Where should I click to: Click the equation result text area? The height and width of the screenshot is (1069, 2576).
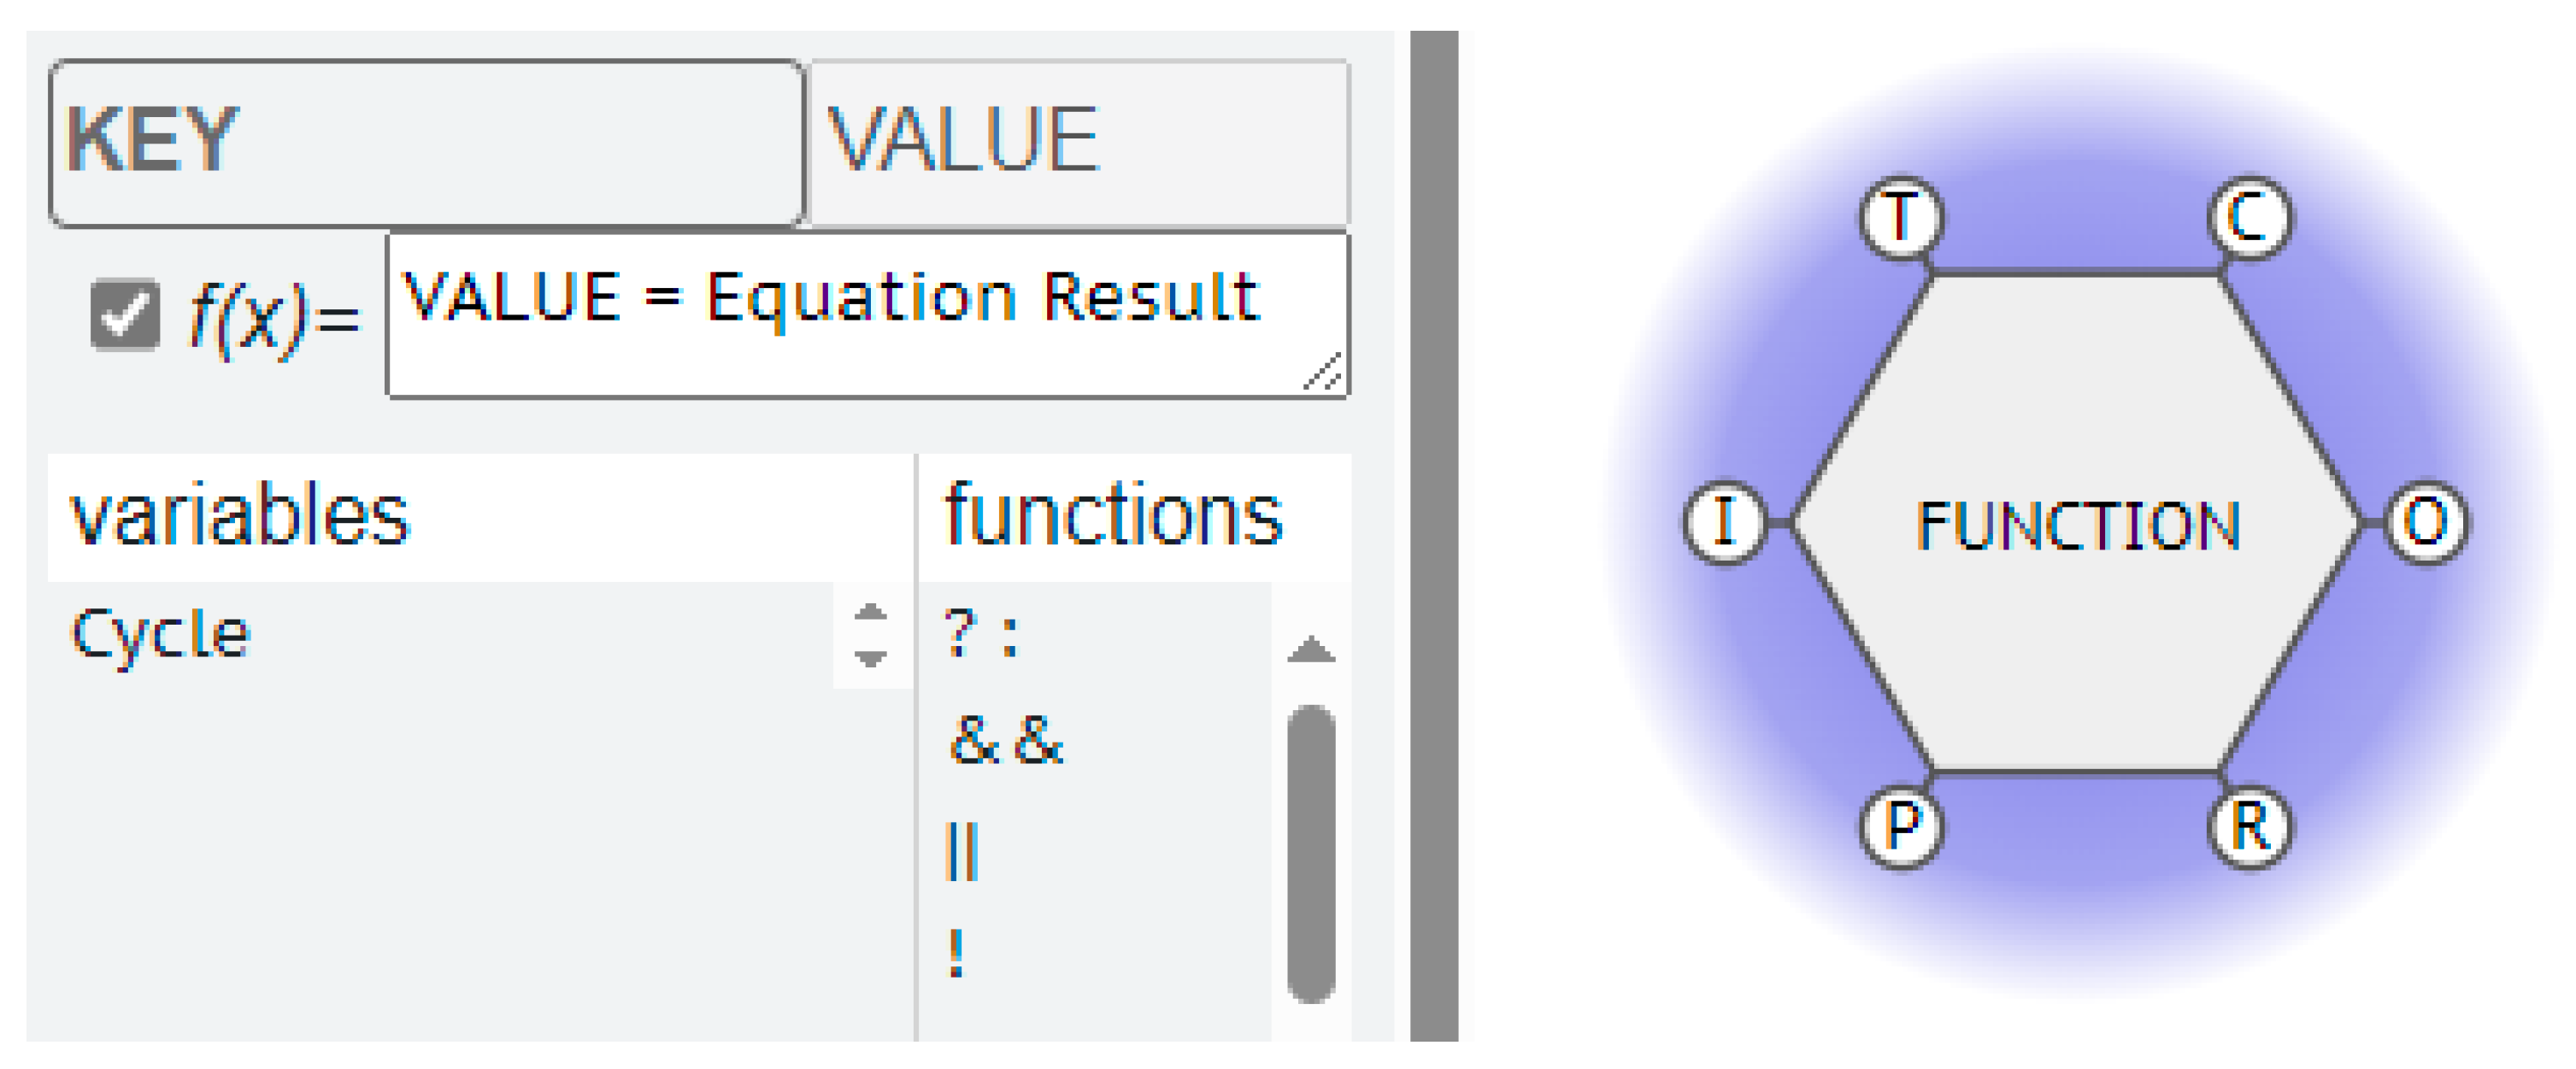866,316
